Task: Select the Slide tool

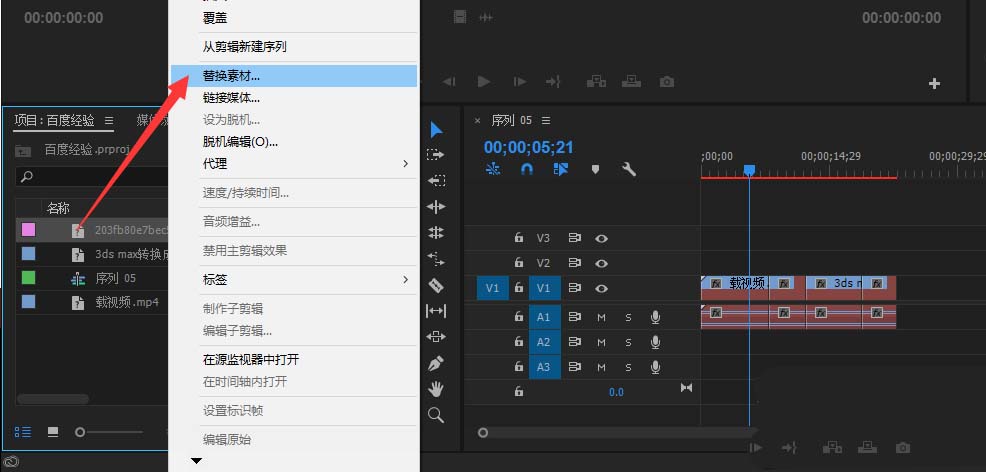Action: 436,337
